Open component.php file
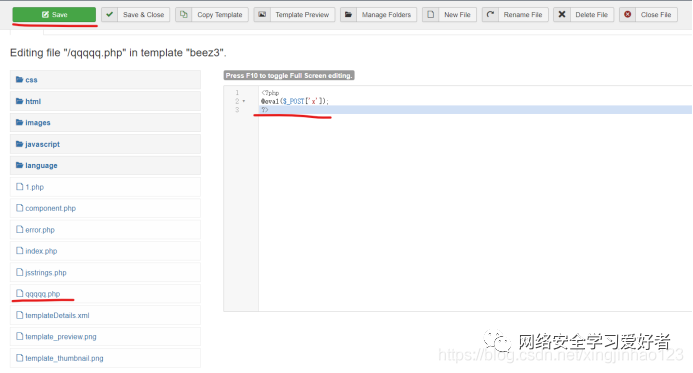This screenshot has height=373, width=693. click(105, 208)
